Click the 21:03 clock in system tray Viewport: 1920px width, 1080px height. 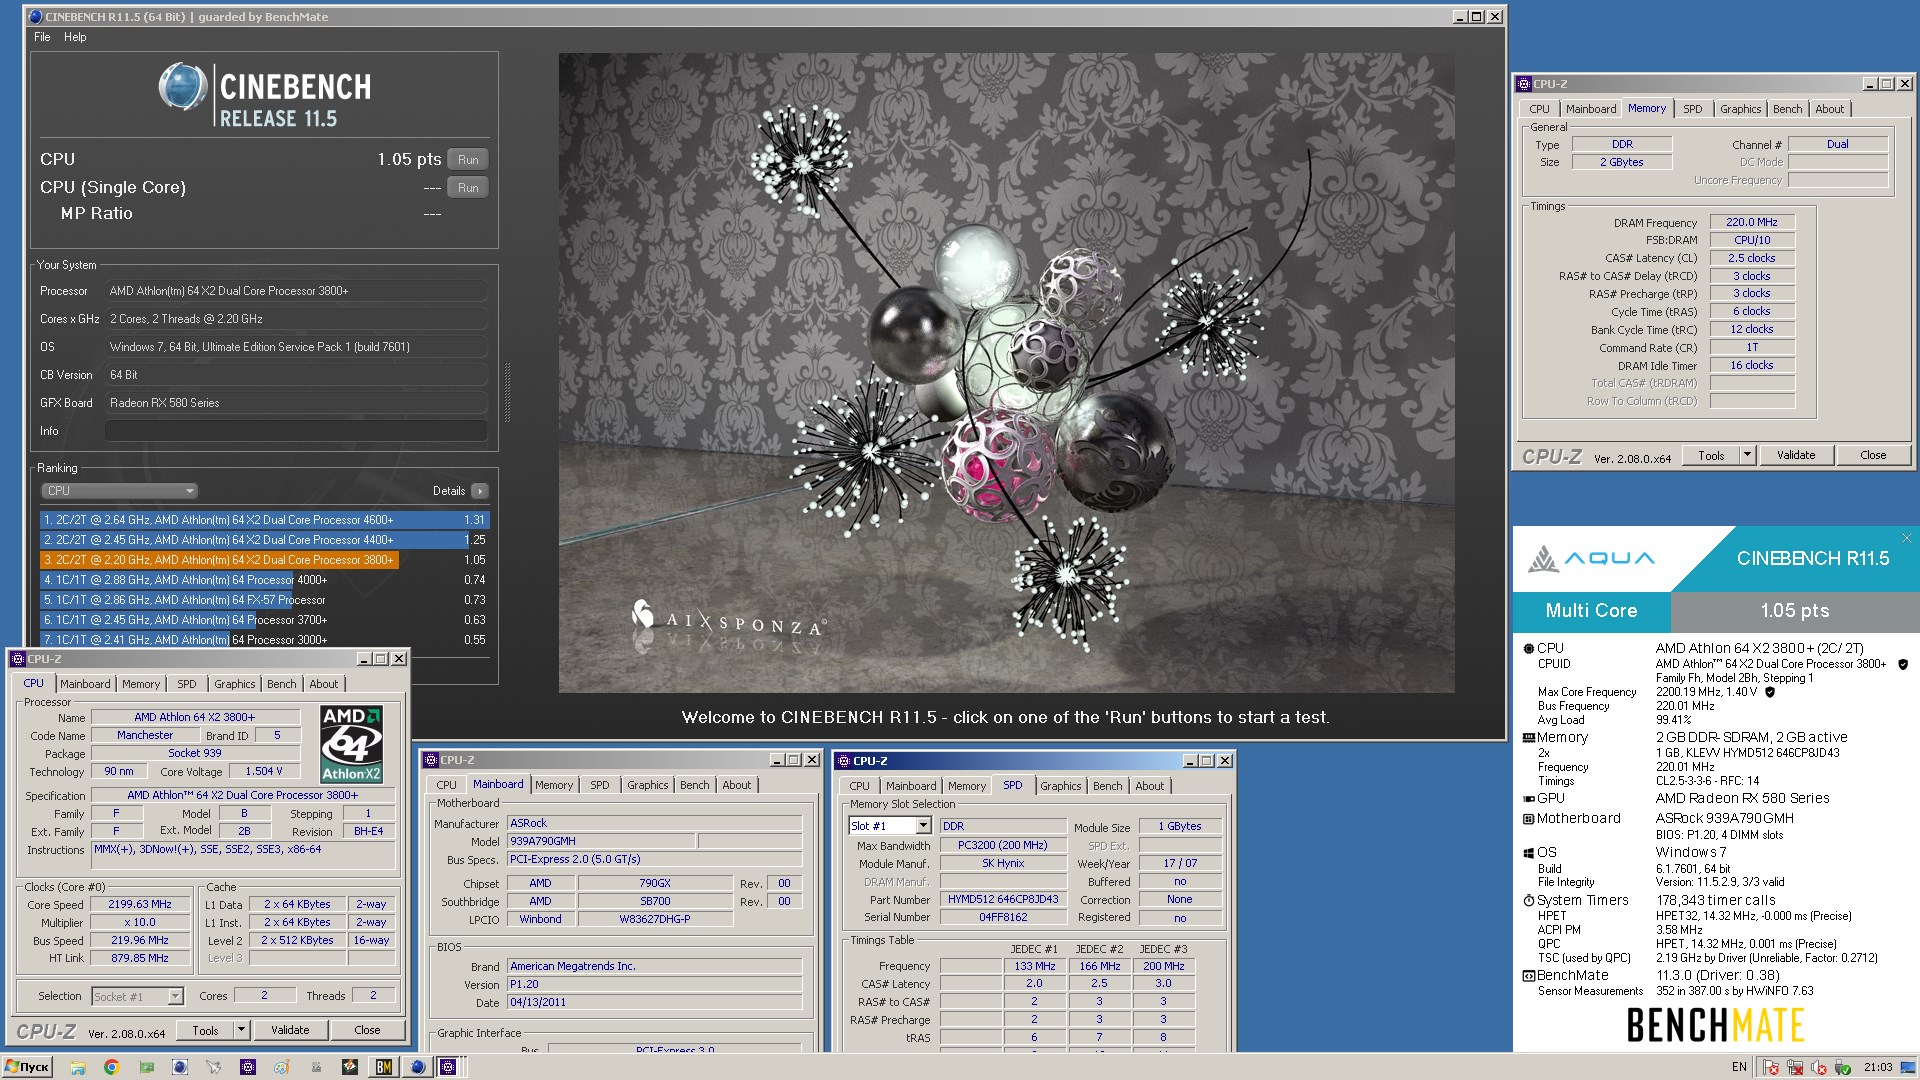1878,1067
